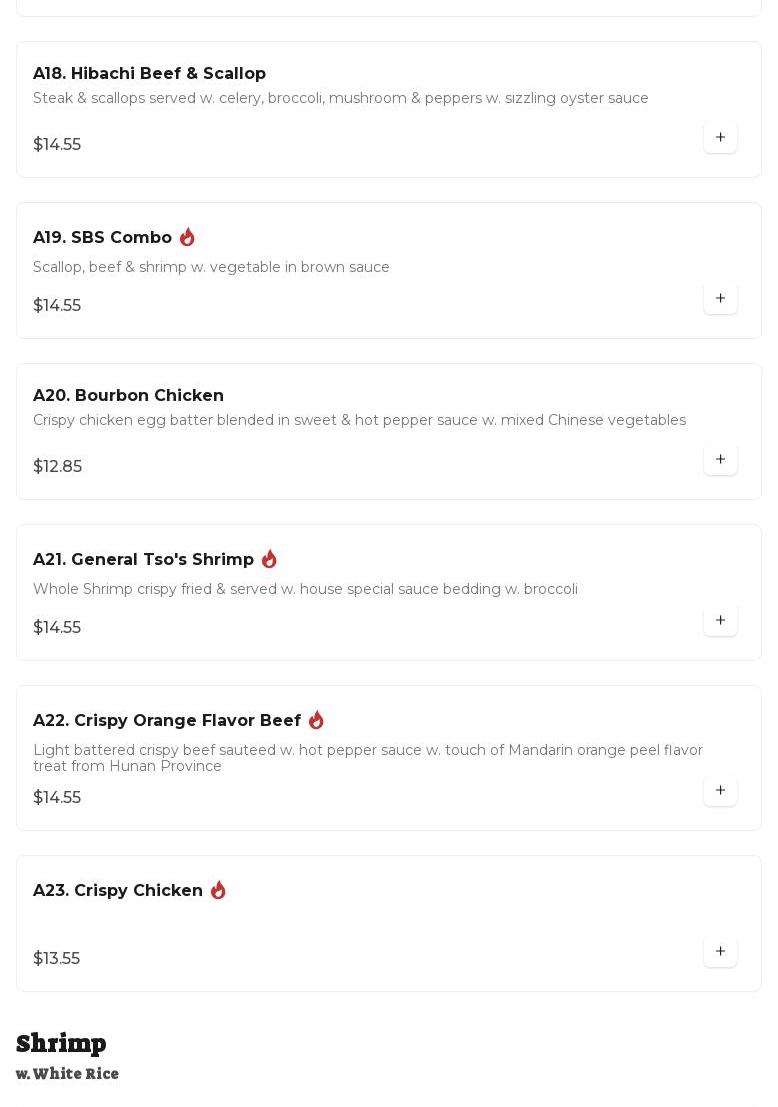The height and width of the screenshot is (1107, 778).
Task: Click the Shrimp section heading
Action: click(61, 1043)
